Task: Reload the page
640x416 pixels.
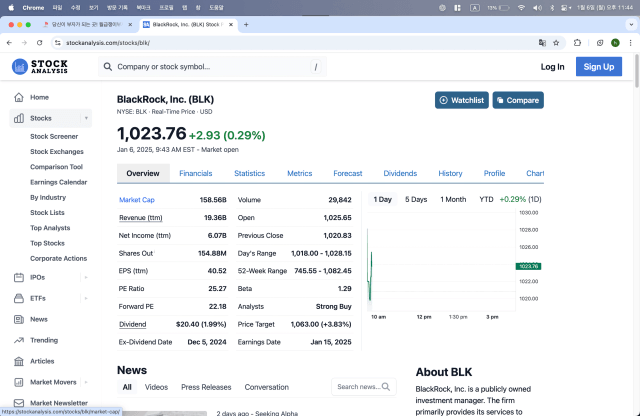Action: point(39,42)
